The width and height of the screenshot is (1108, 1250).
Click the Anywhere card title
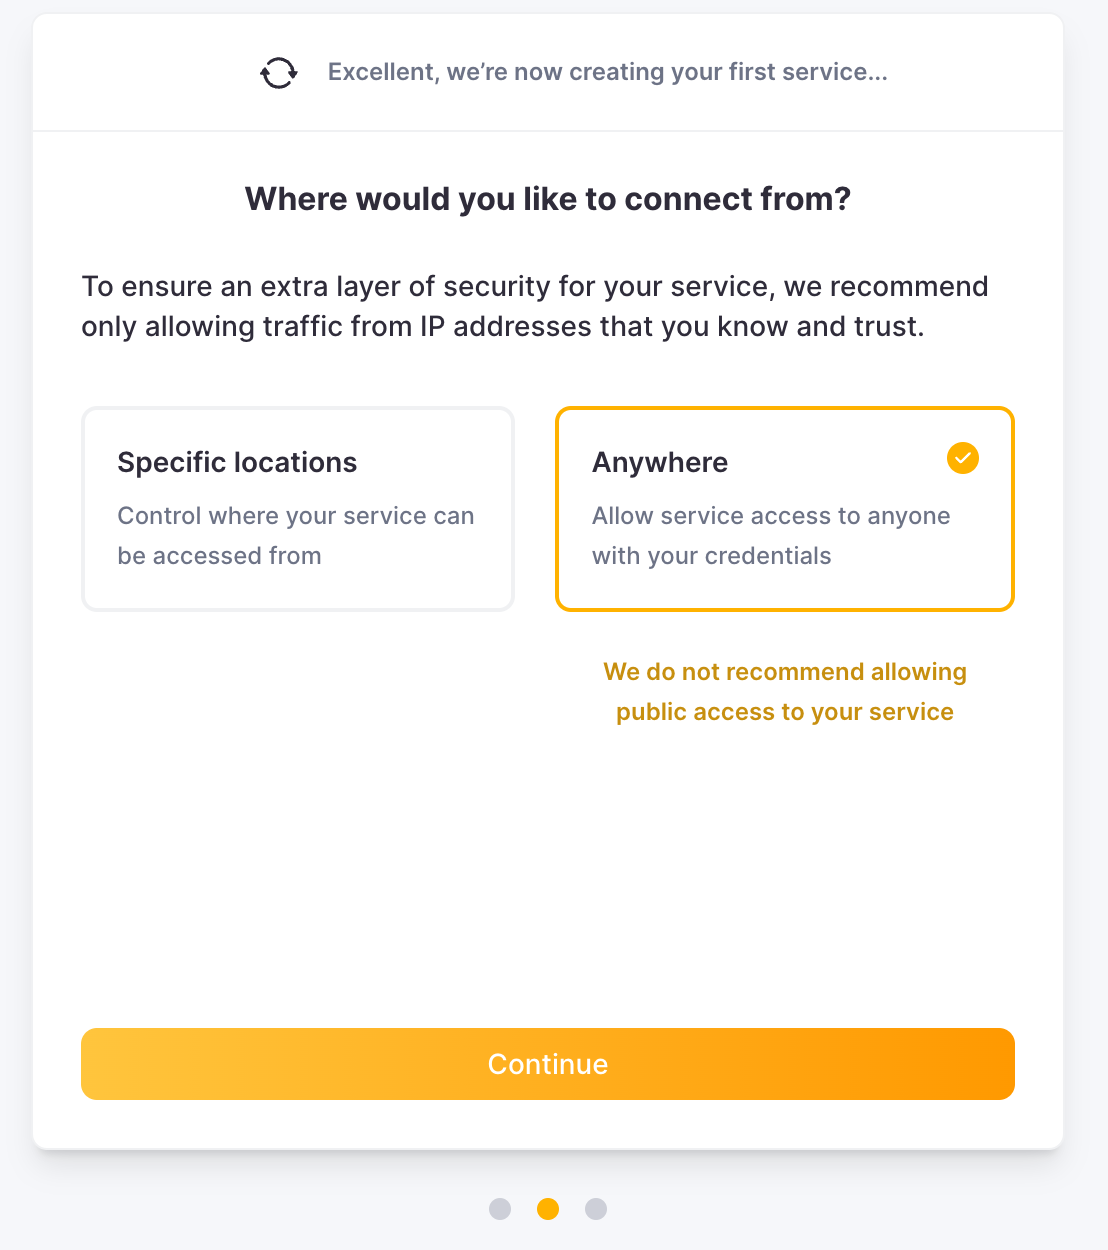click(x=659, y=462)
